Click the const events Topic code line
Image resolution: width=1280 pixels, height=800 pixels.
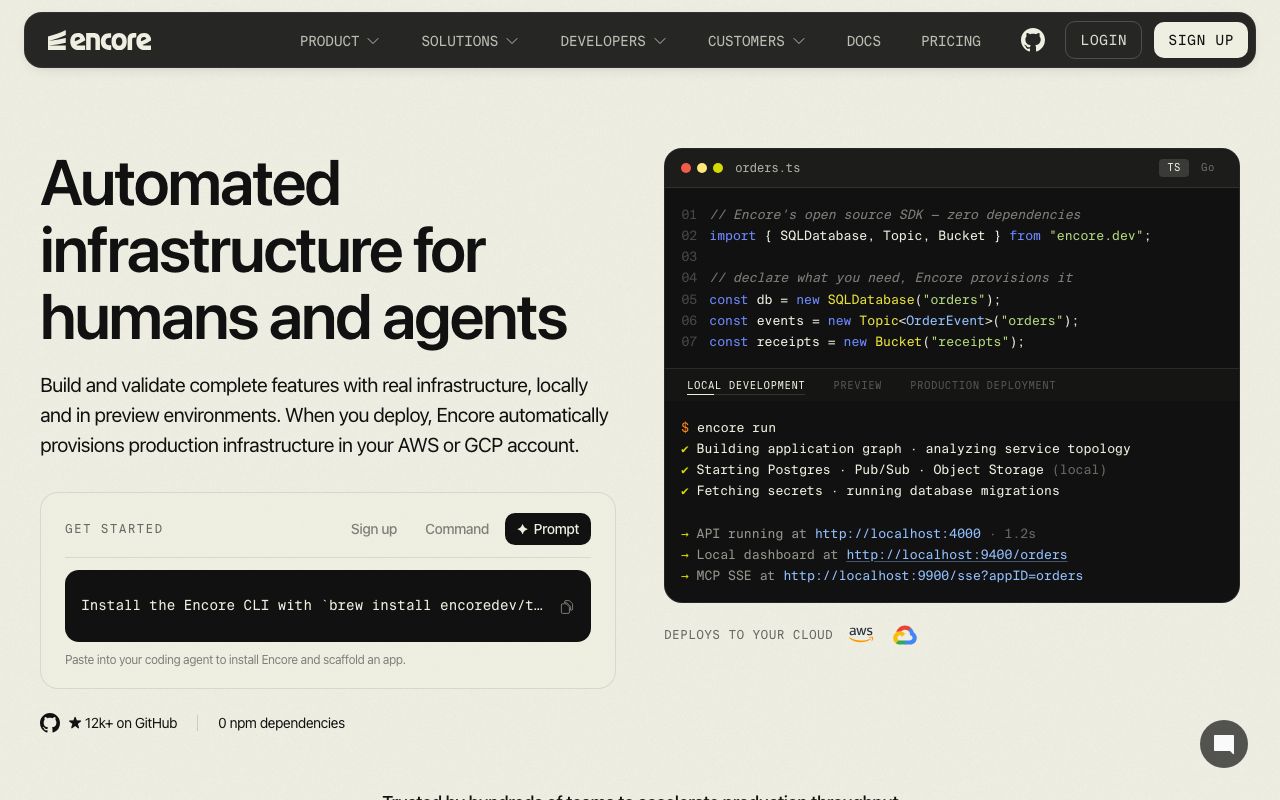[x=894, y=321]
